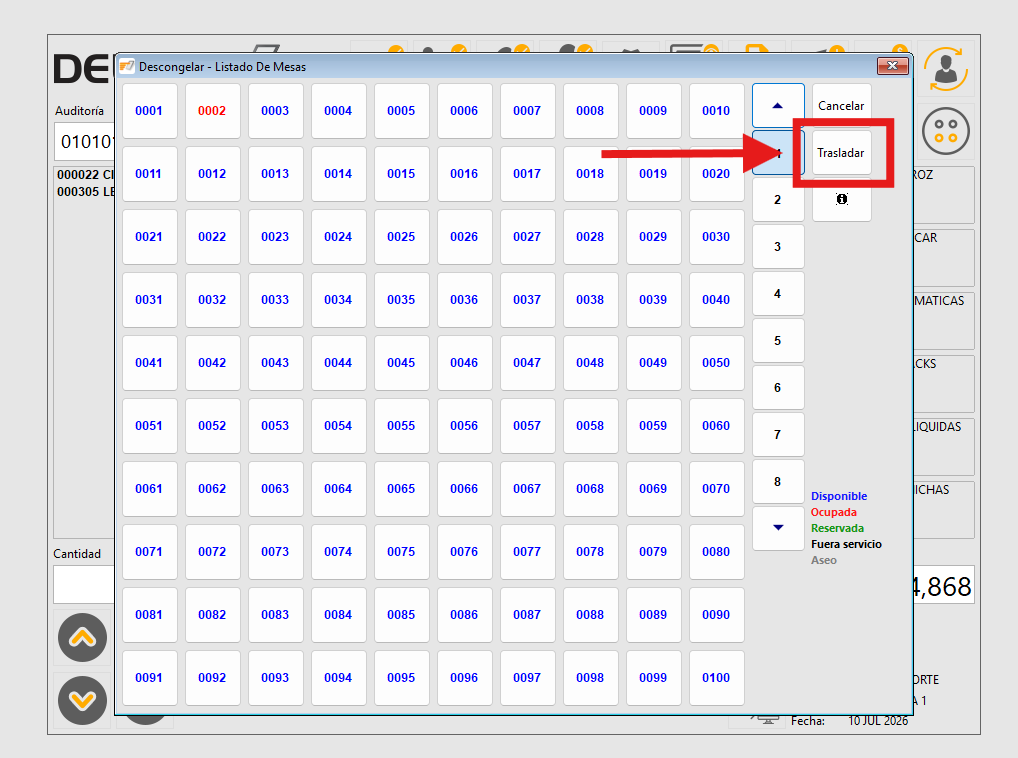Select table 0077
The width and height of the screenshot is (1018, 758).
tap(527, 552)
